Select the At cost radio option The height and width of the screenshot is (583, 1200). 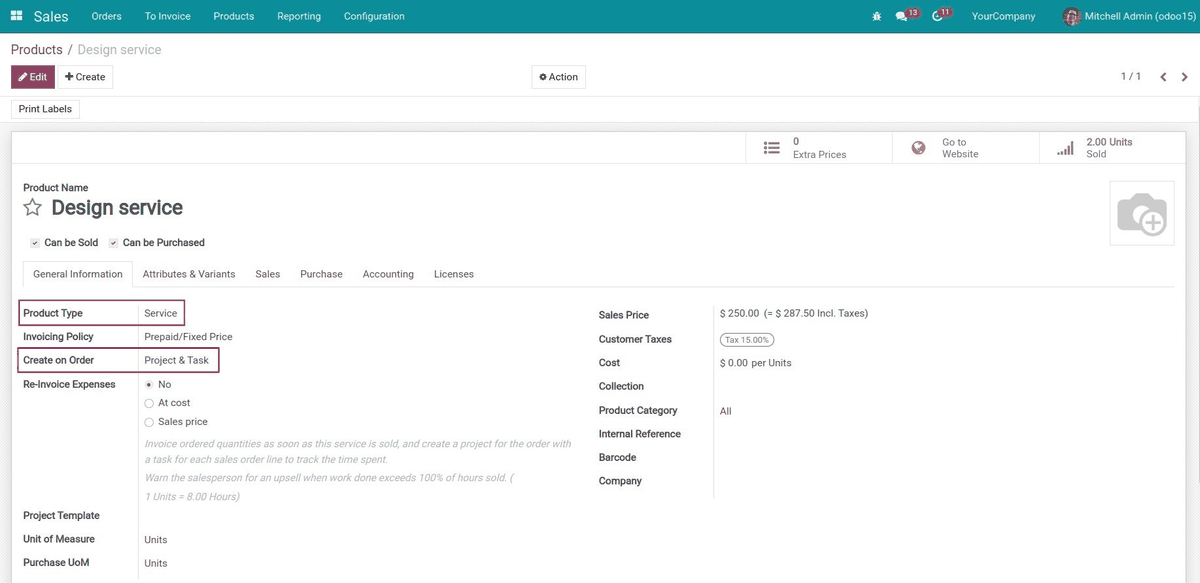pos(149,403)
